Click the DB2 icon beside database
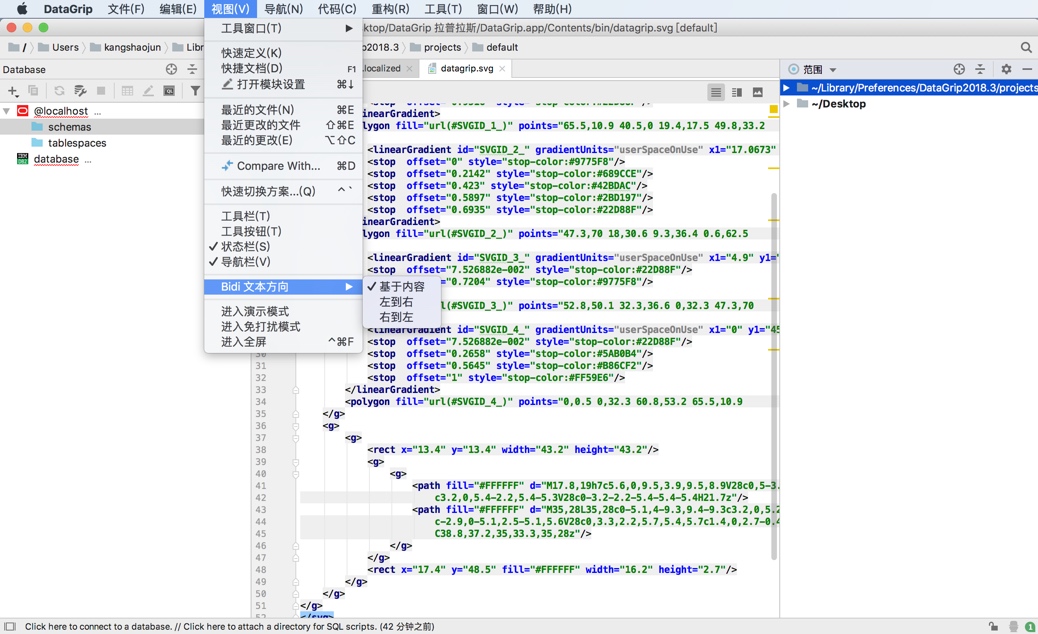 coord(23,159)
